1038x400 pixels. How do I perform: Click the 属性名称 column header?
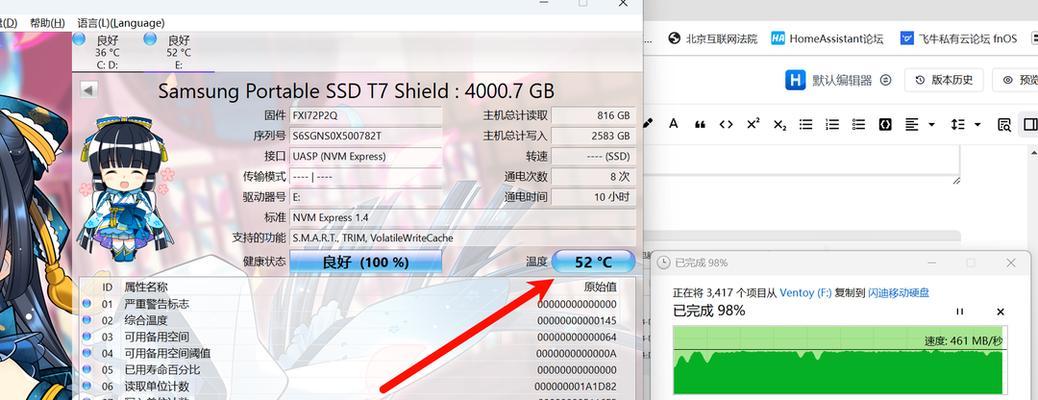pyautogui.click(x=146, y=287)
